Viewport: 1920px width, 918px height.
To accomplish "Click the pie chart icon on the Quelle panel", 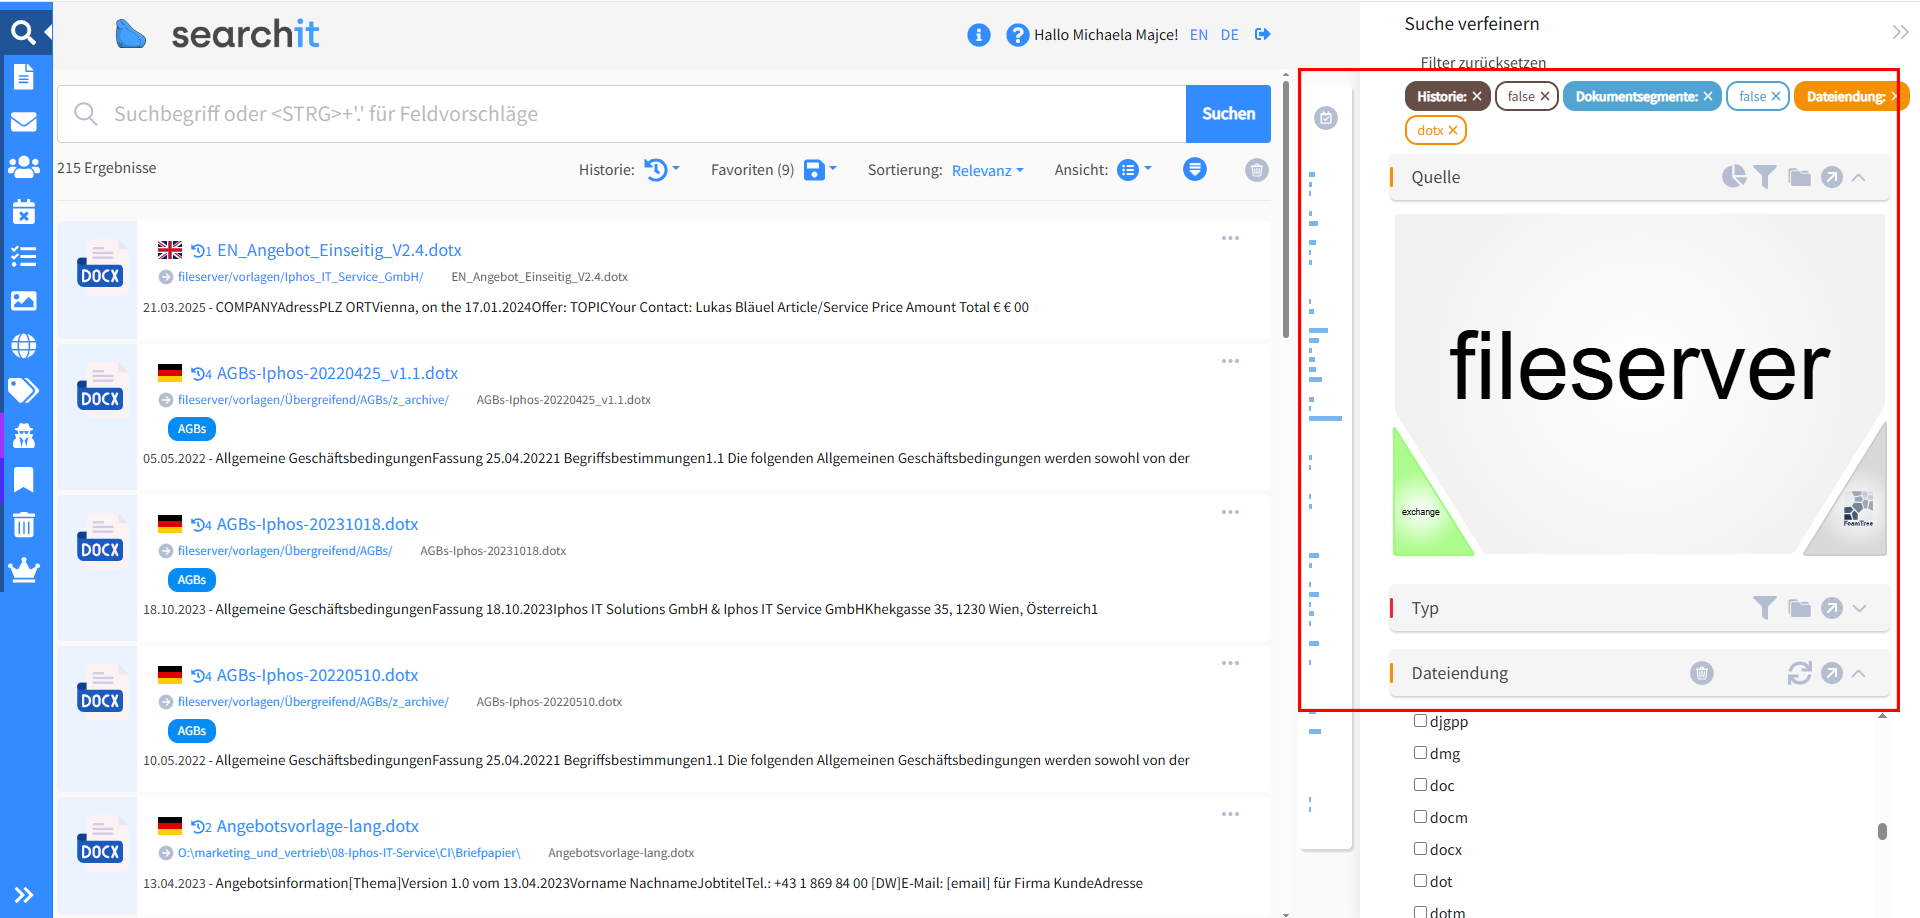I will pyautogui.click(x=1734, y=176).
